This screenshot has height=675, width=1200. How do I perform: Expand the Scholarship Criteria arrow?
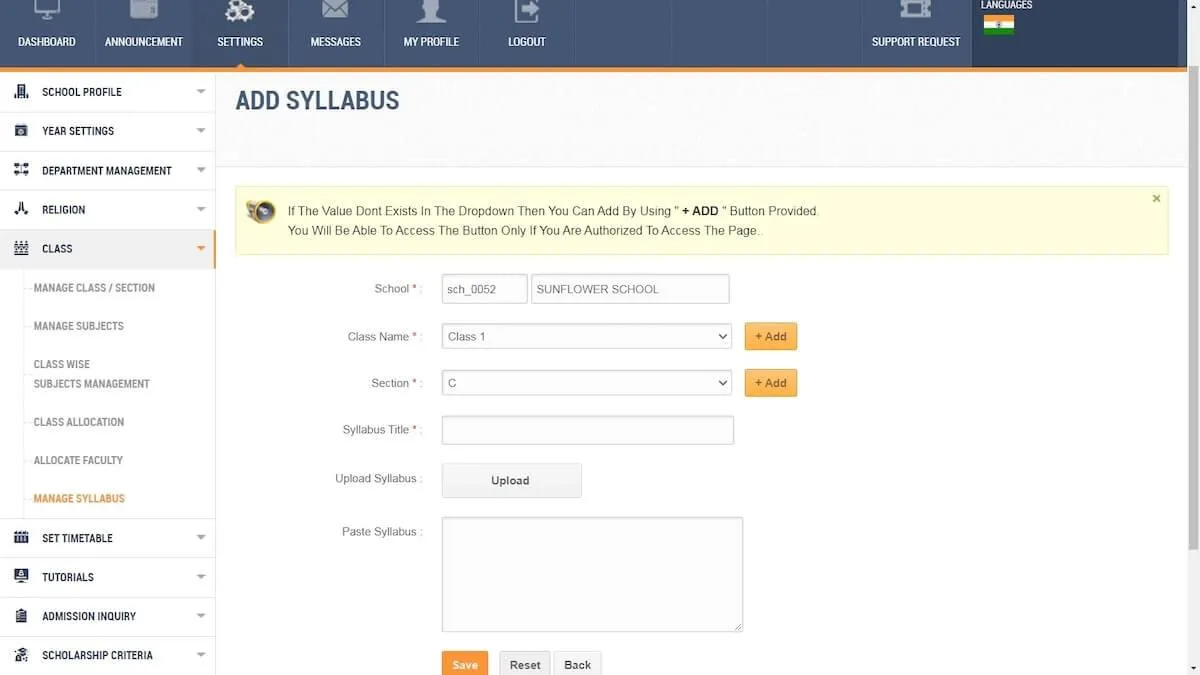pyautogui.click(x=201, y=655)
